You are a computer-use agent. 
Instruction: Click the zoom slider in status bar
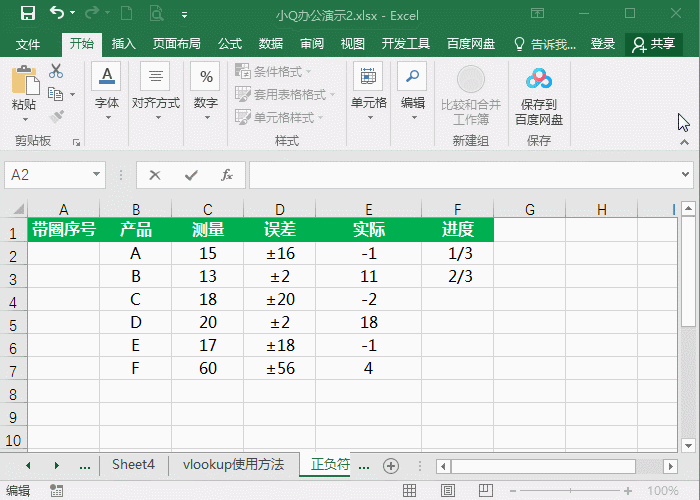pyautogui.click(x=571, y=491)
